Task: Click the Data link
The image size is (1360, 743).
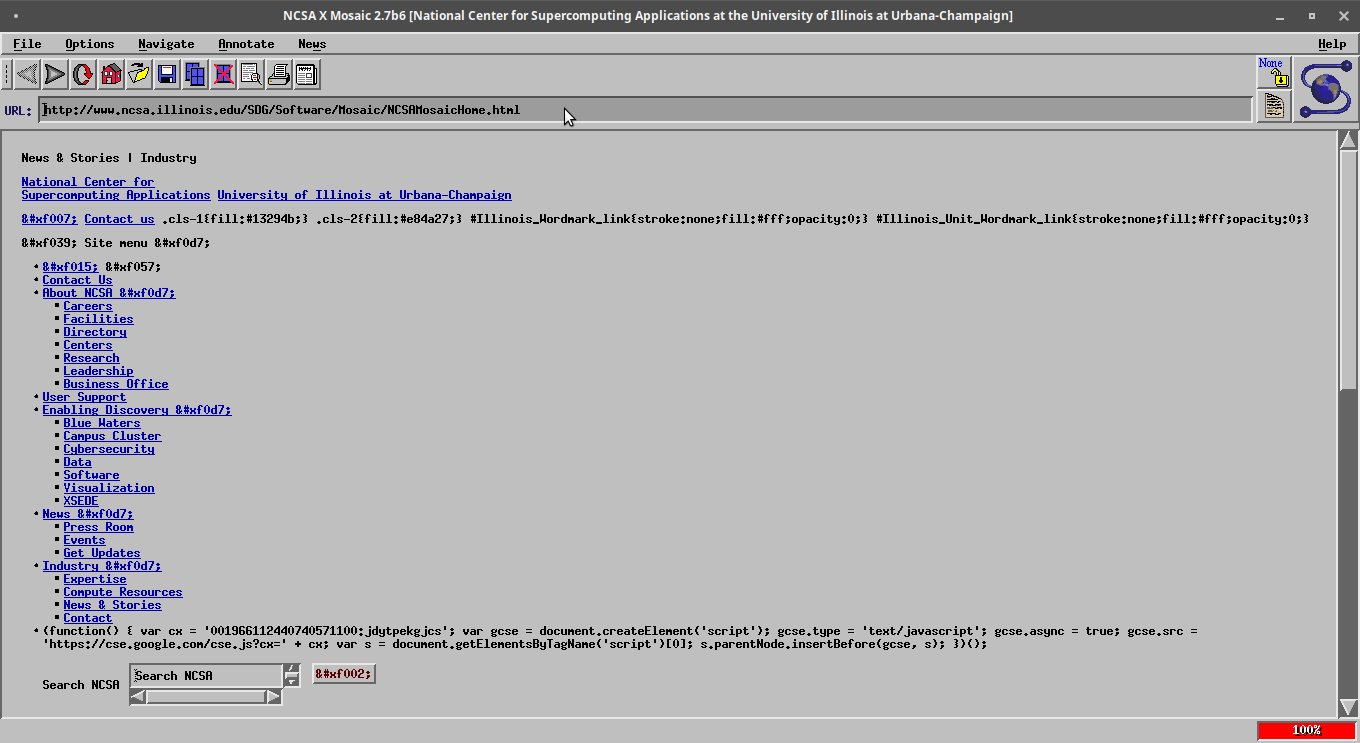Action: [x=77, y=462]
